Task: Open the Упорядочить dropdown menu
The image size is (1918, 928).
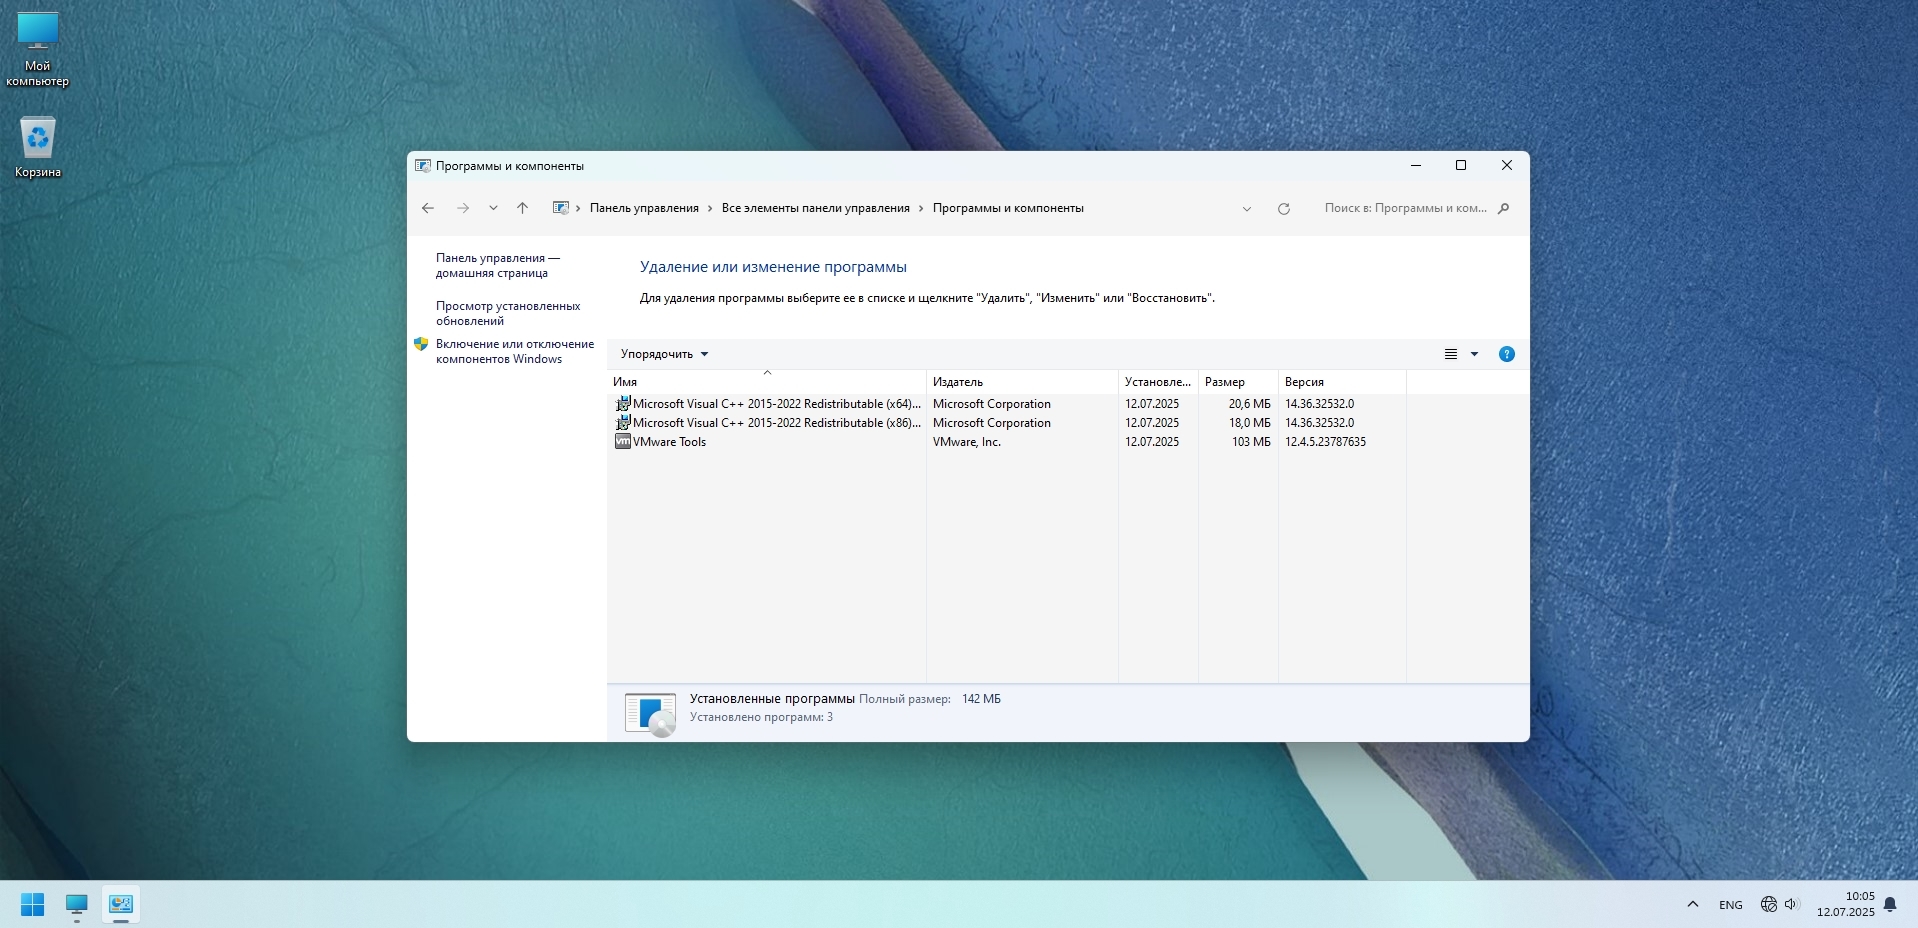Action: click(664, 354)
